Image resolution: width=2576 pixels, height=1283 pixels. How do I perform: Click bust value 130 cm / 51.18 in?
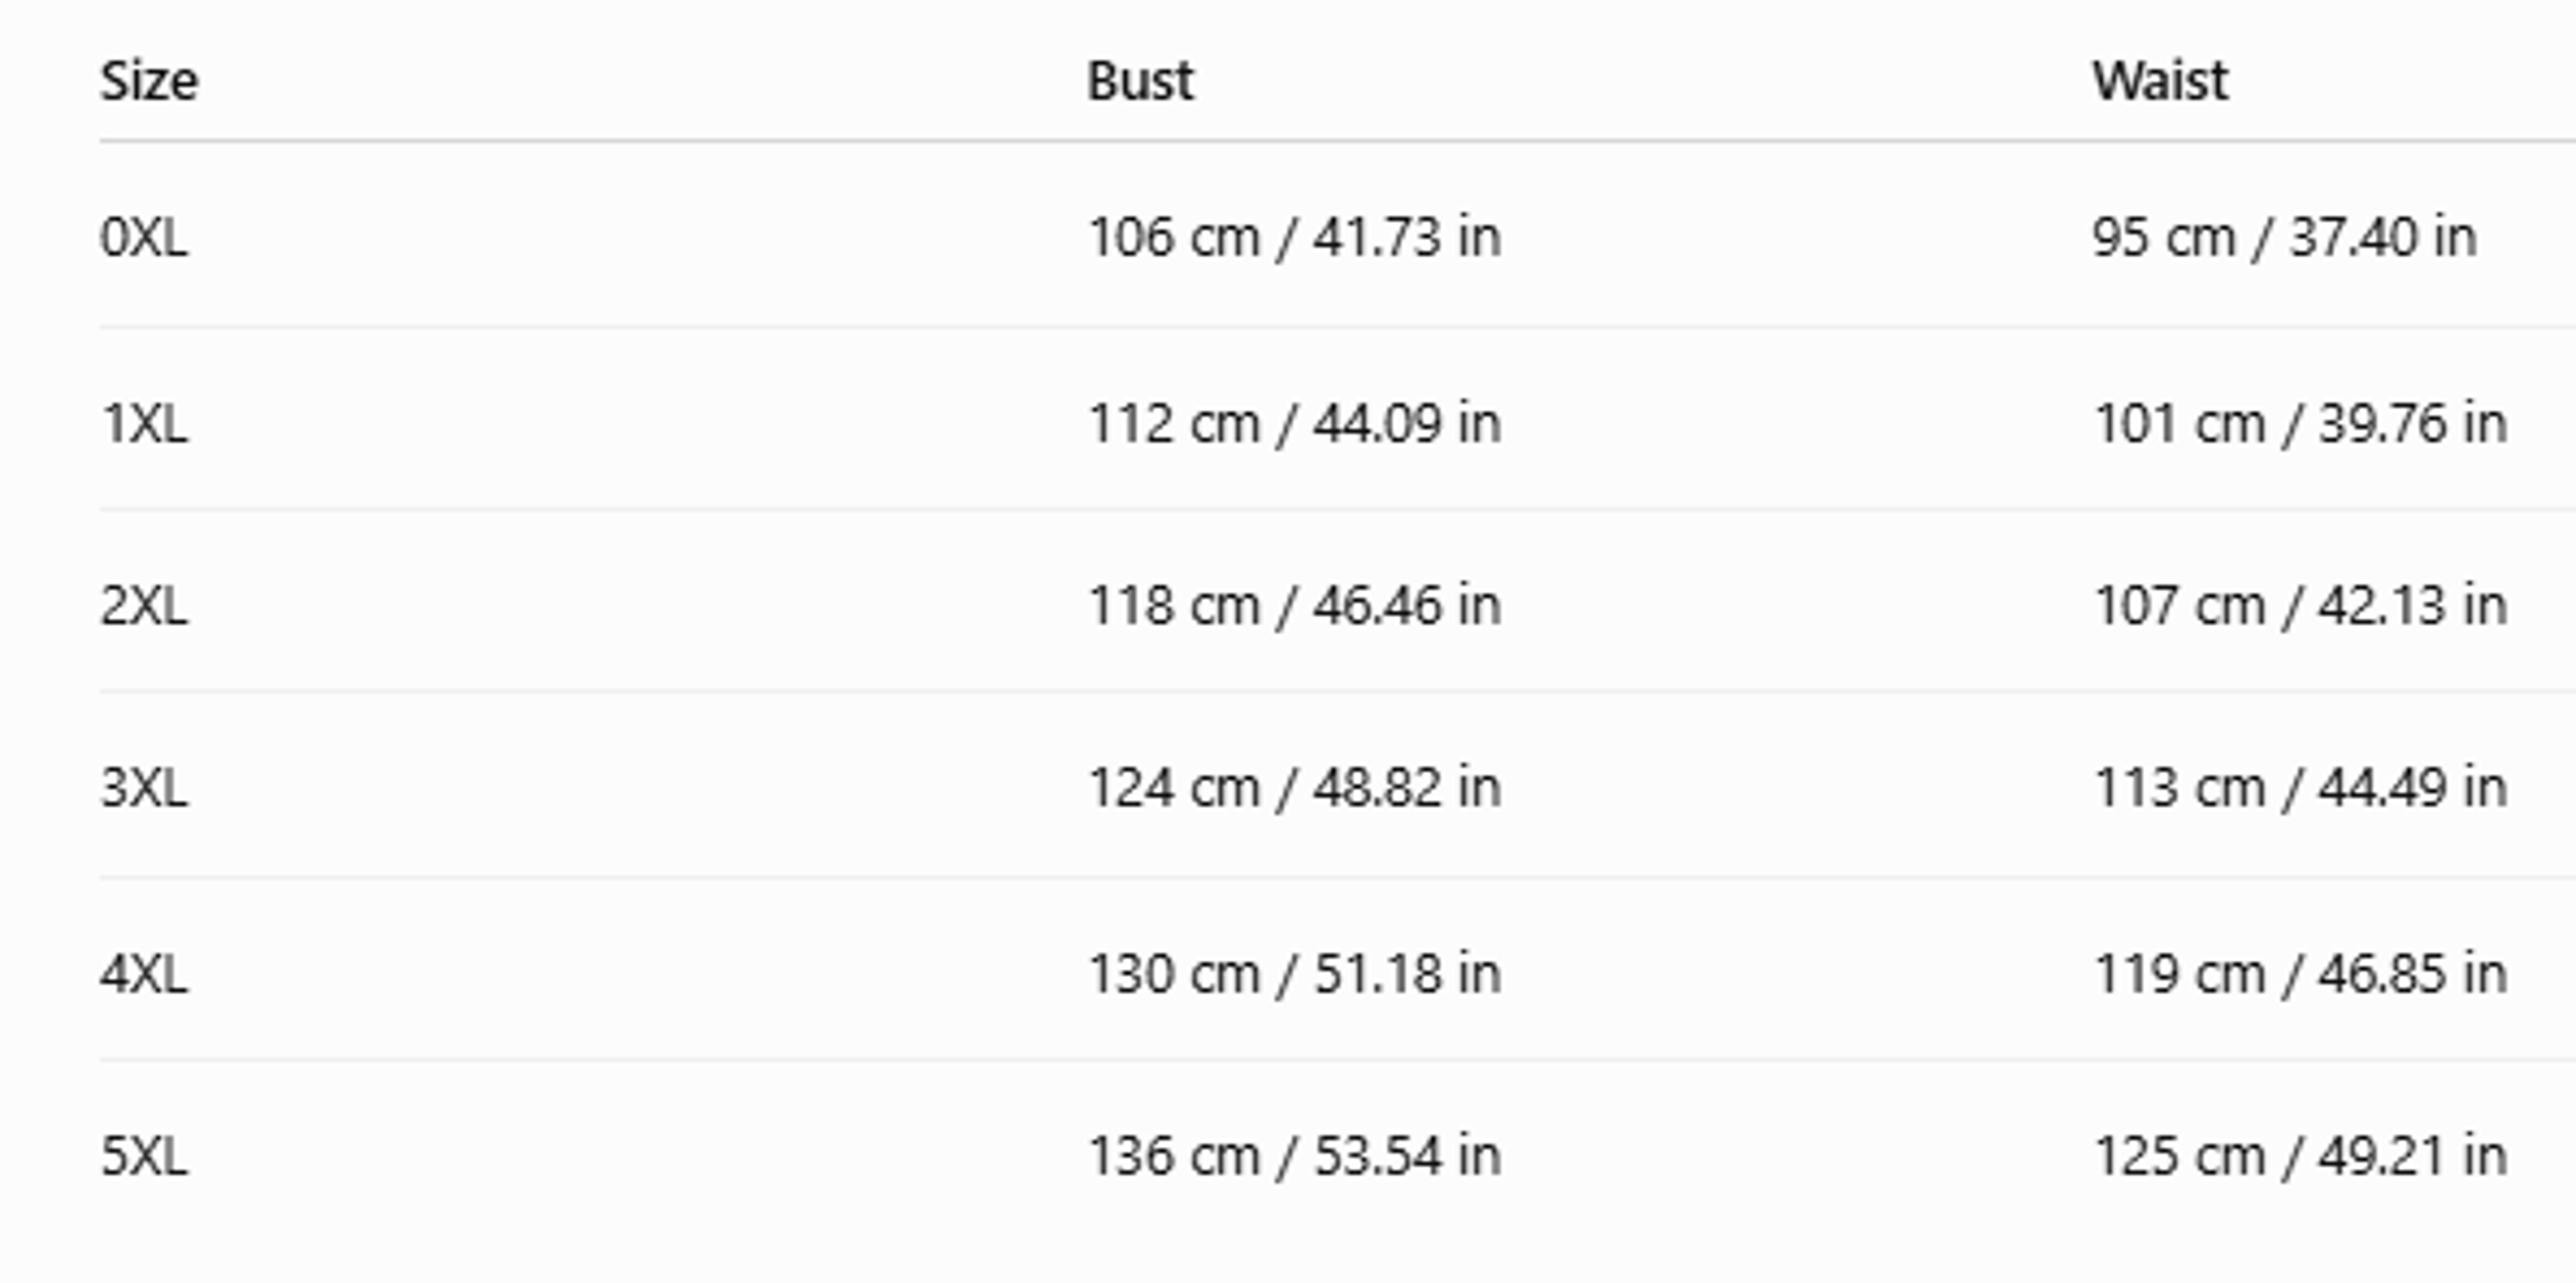1295,974
